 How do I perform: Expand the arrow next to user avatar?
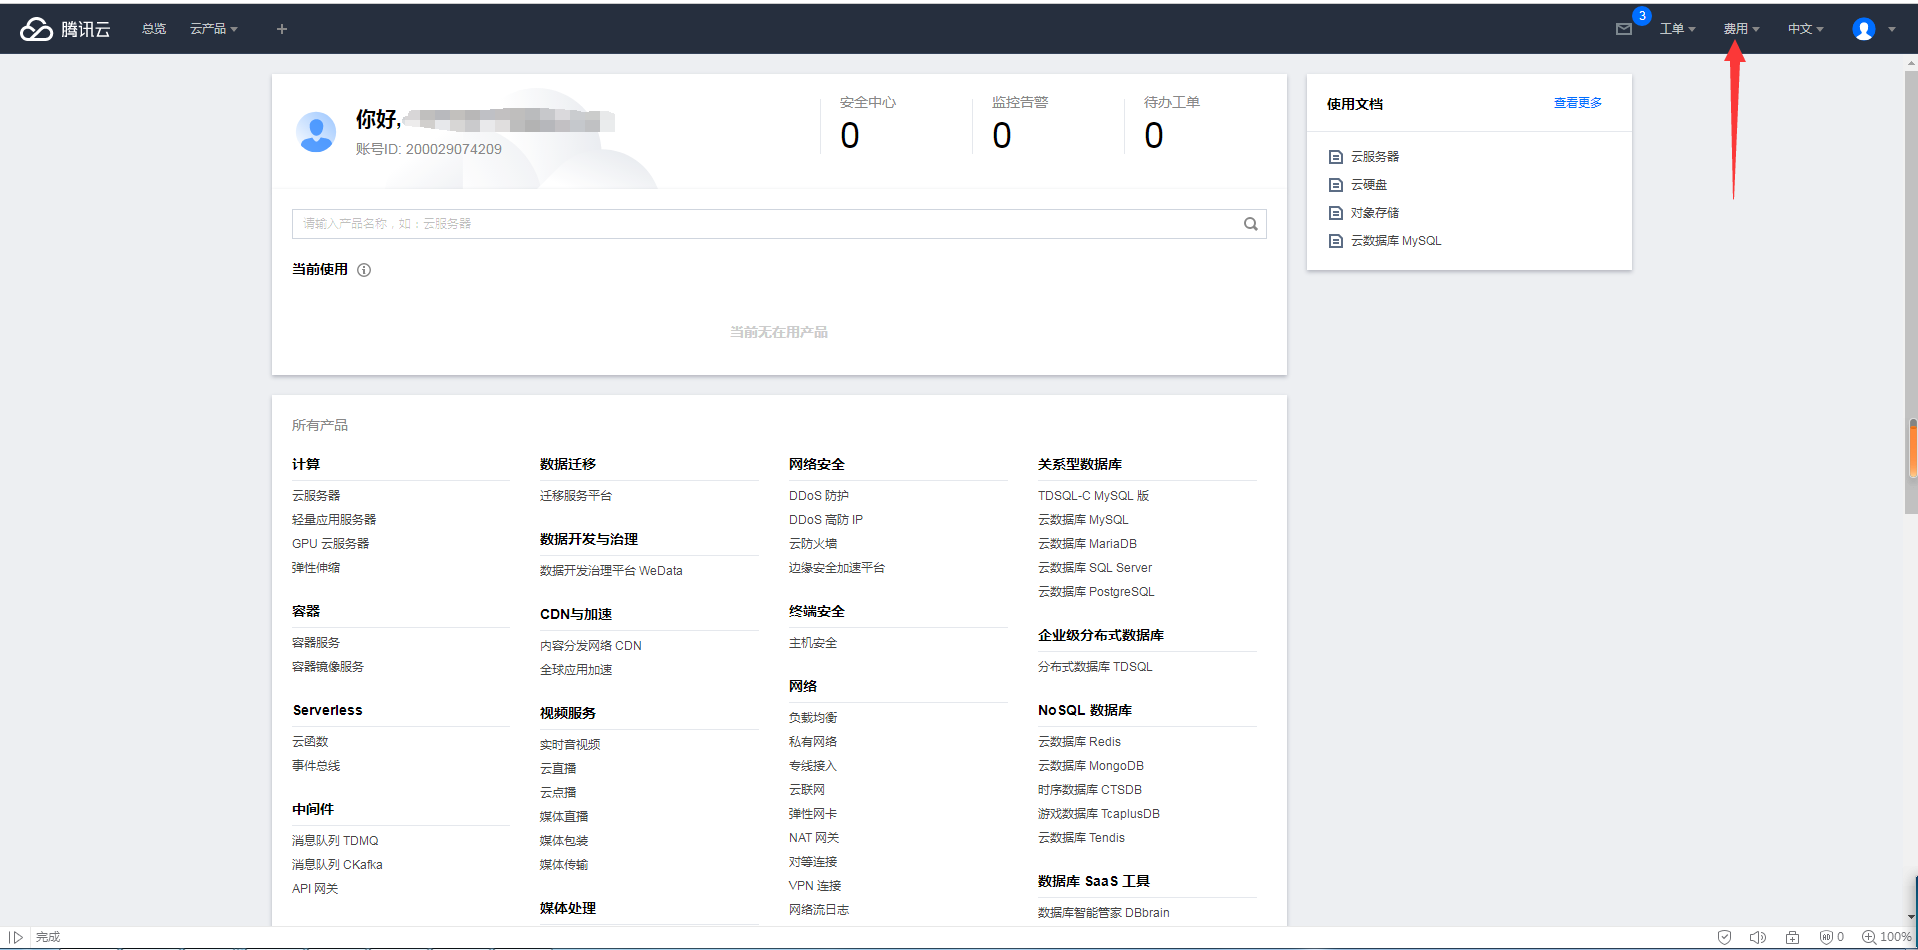coord(1892,29)
